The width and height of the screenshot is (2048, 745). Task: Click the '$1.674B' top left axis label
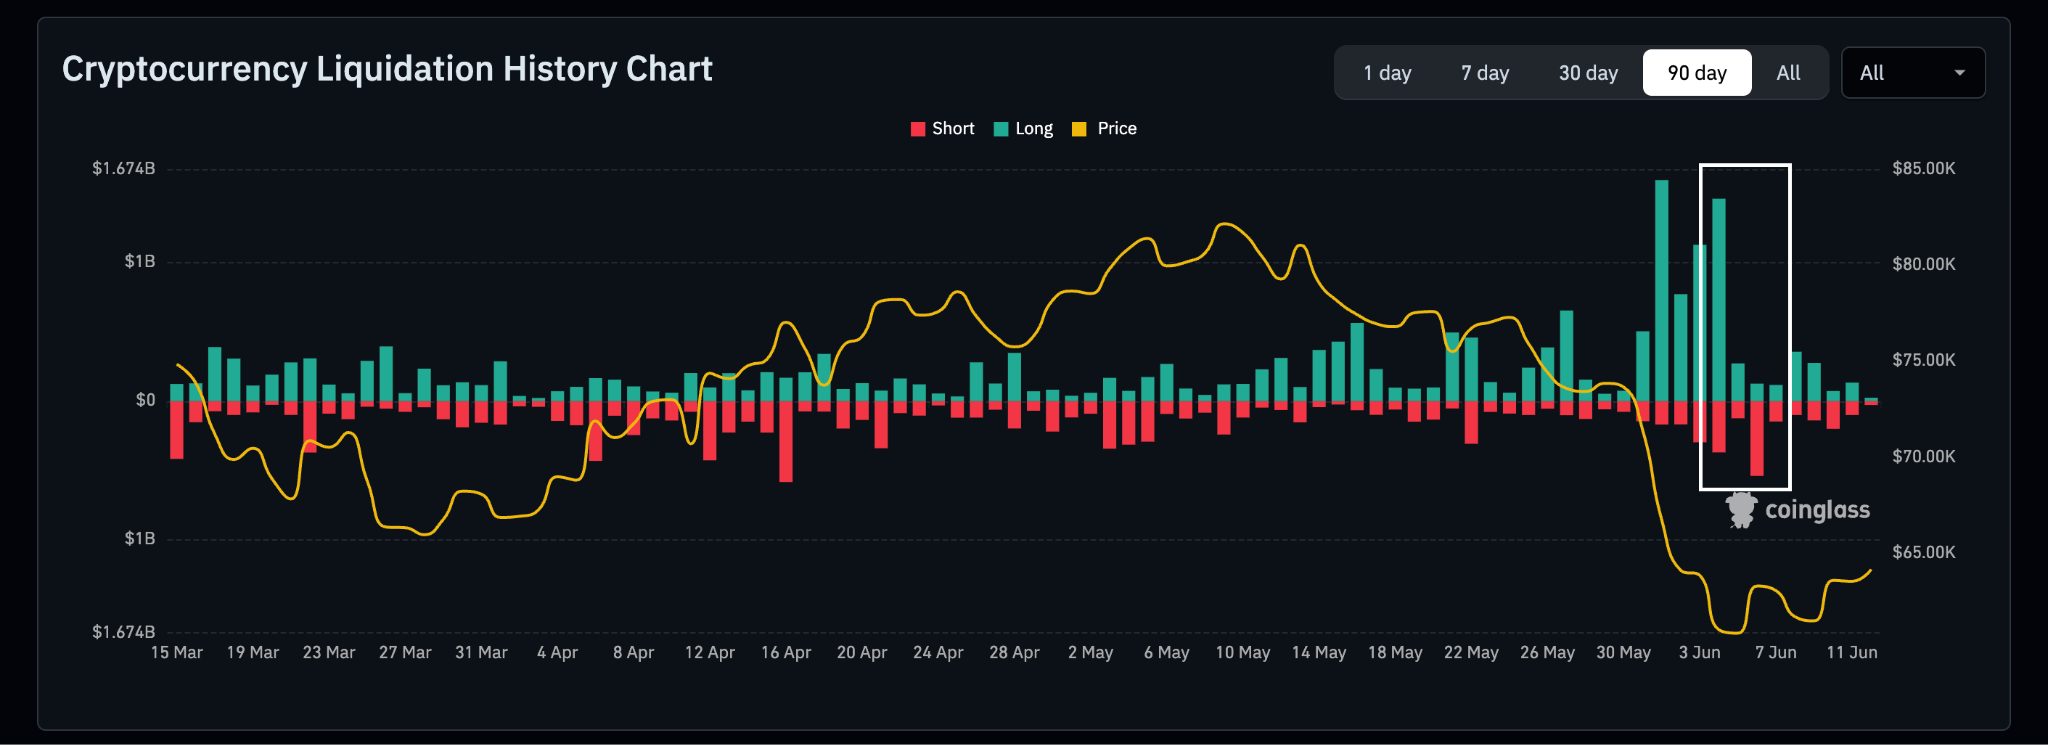click(x=124, y=168)
